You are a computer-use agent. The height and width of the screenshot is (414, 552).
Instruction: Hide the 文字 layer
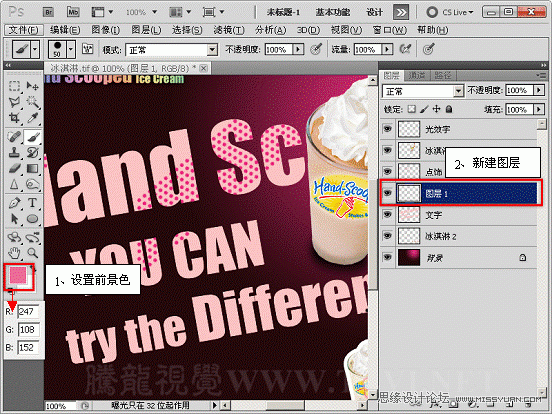(x=387, y=214)
